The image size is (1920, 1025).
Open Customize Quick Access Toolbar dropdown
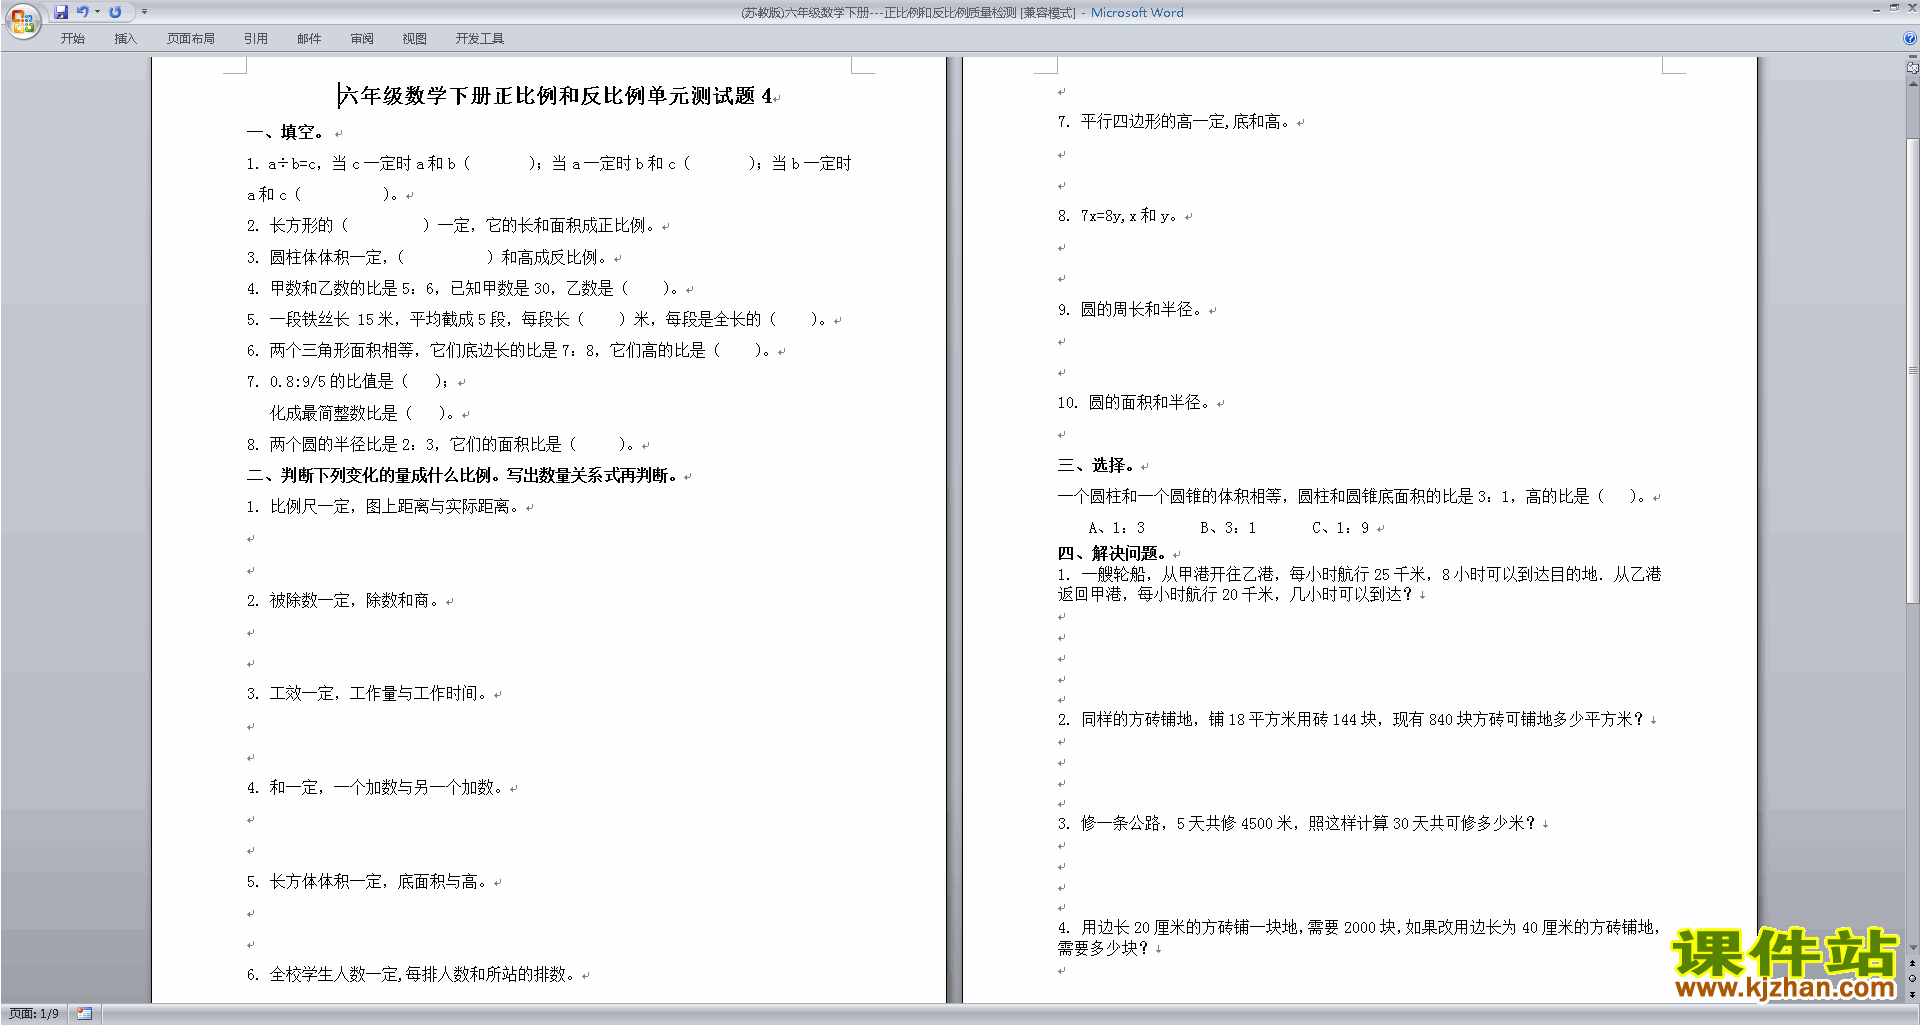point(144,12)
